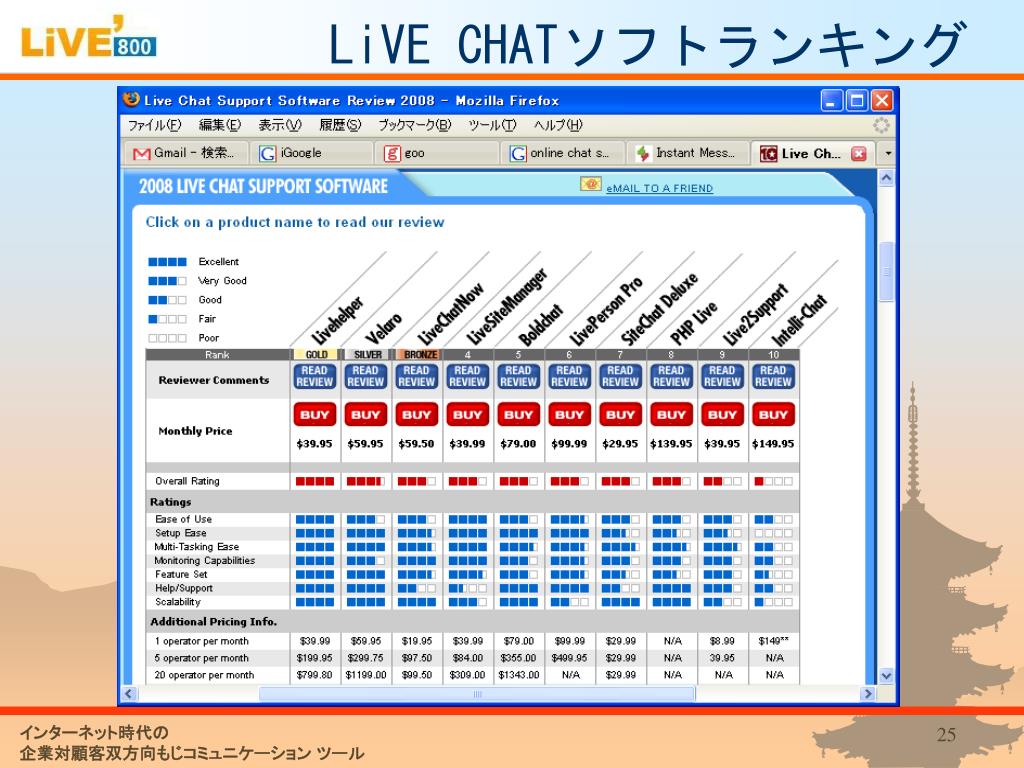Image resolution: width=1024 pixels, height=768 pixels.
Task: Switch to the Gmail tab
Action: click(185, 153)
